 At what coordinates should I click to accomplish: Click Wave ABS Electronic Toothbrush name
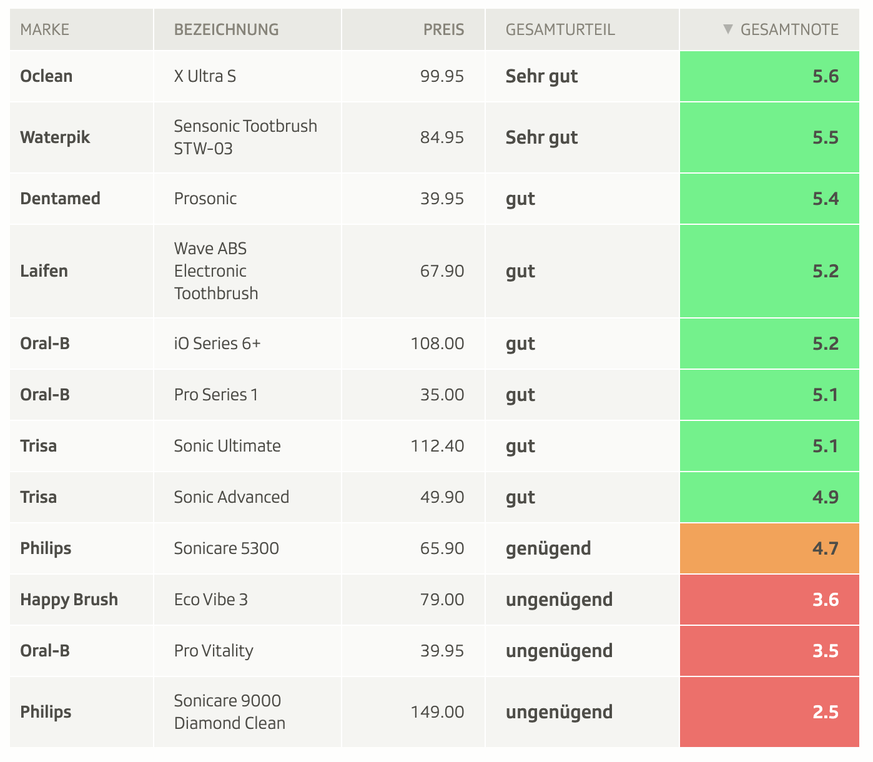coord(216,271)
